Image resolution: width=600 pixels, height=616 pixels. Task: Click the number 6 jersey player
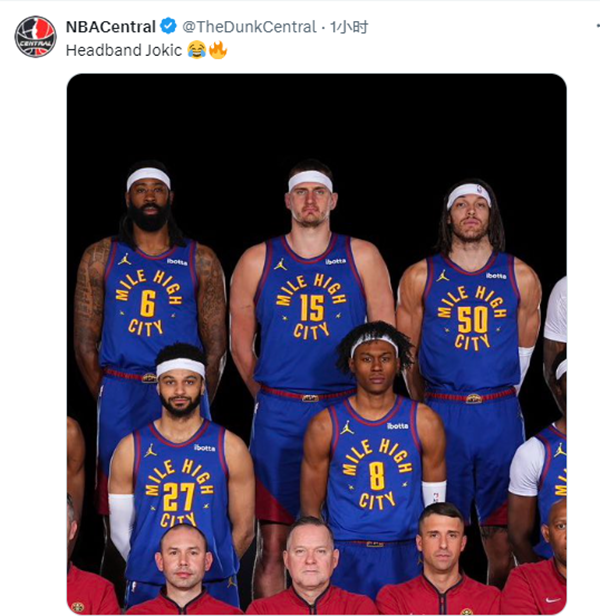pos(149,300)
